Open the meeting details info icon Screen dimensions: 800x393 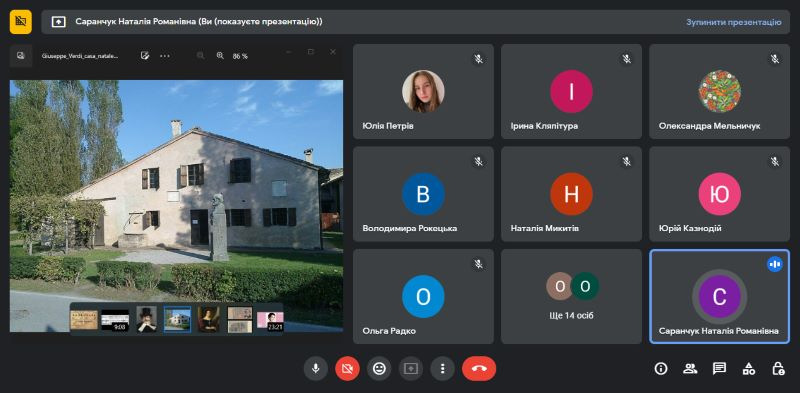(x=661, y=369)
